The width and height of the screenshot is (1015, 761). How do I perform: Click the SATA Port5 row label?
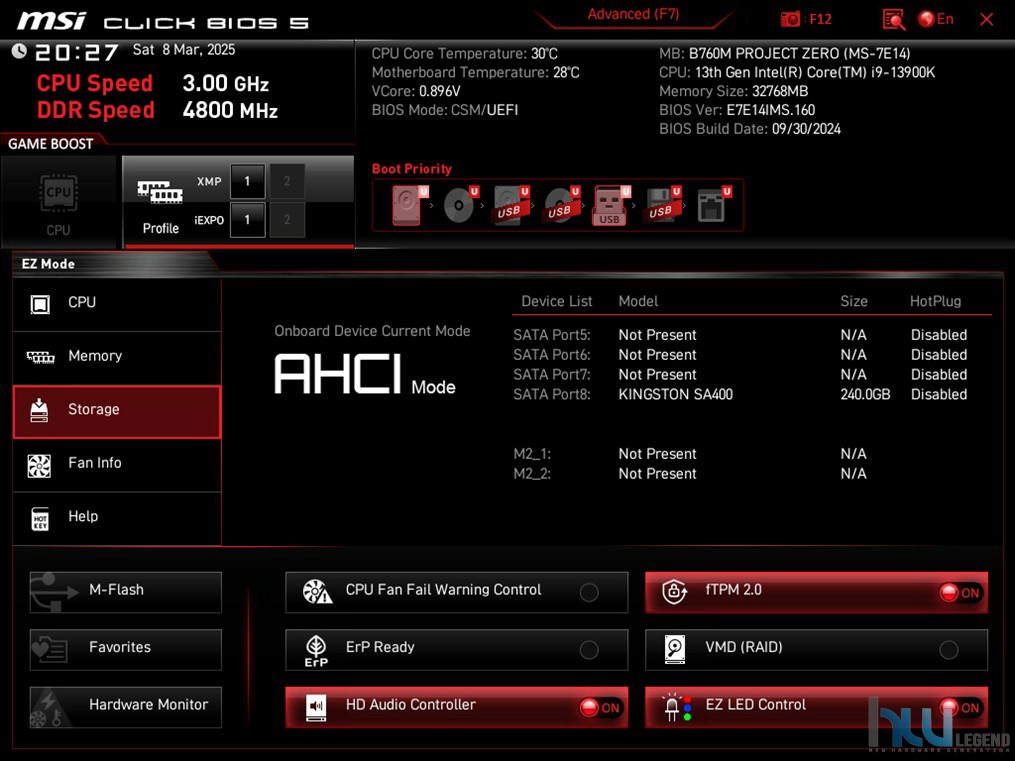tap(552, 335)
